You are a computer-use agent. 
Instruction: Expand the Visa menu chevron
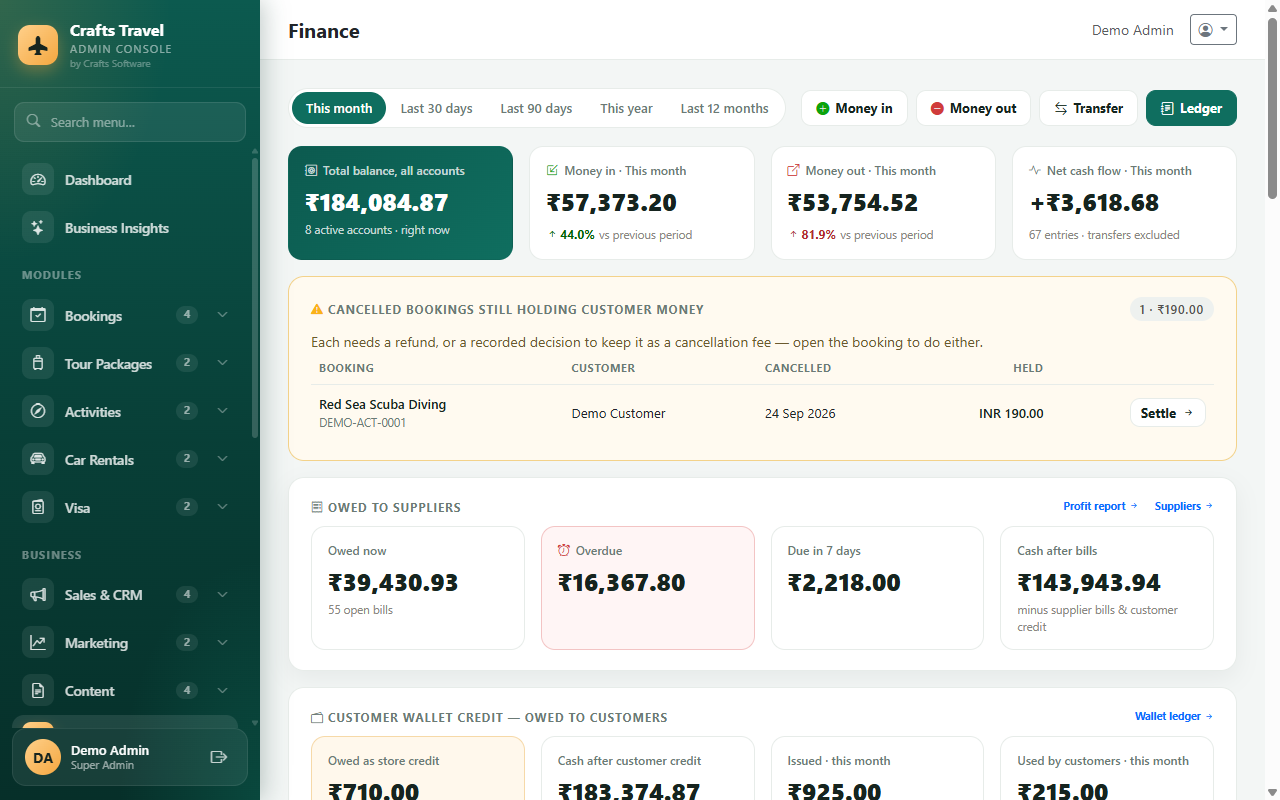pyautogui.click(x=222, y=507)
